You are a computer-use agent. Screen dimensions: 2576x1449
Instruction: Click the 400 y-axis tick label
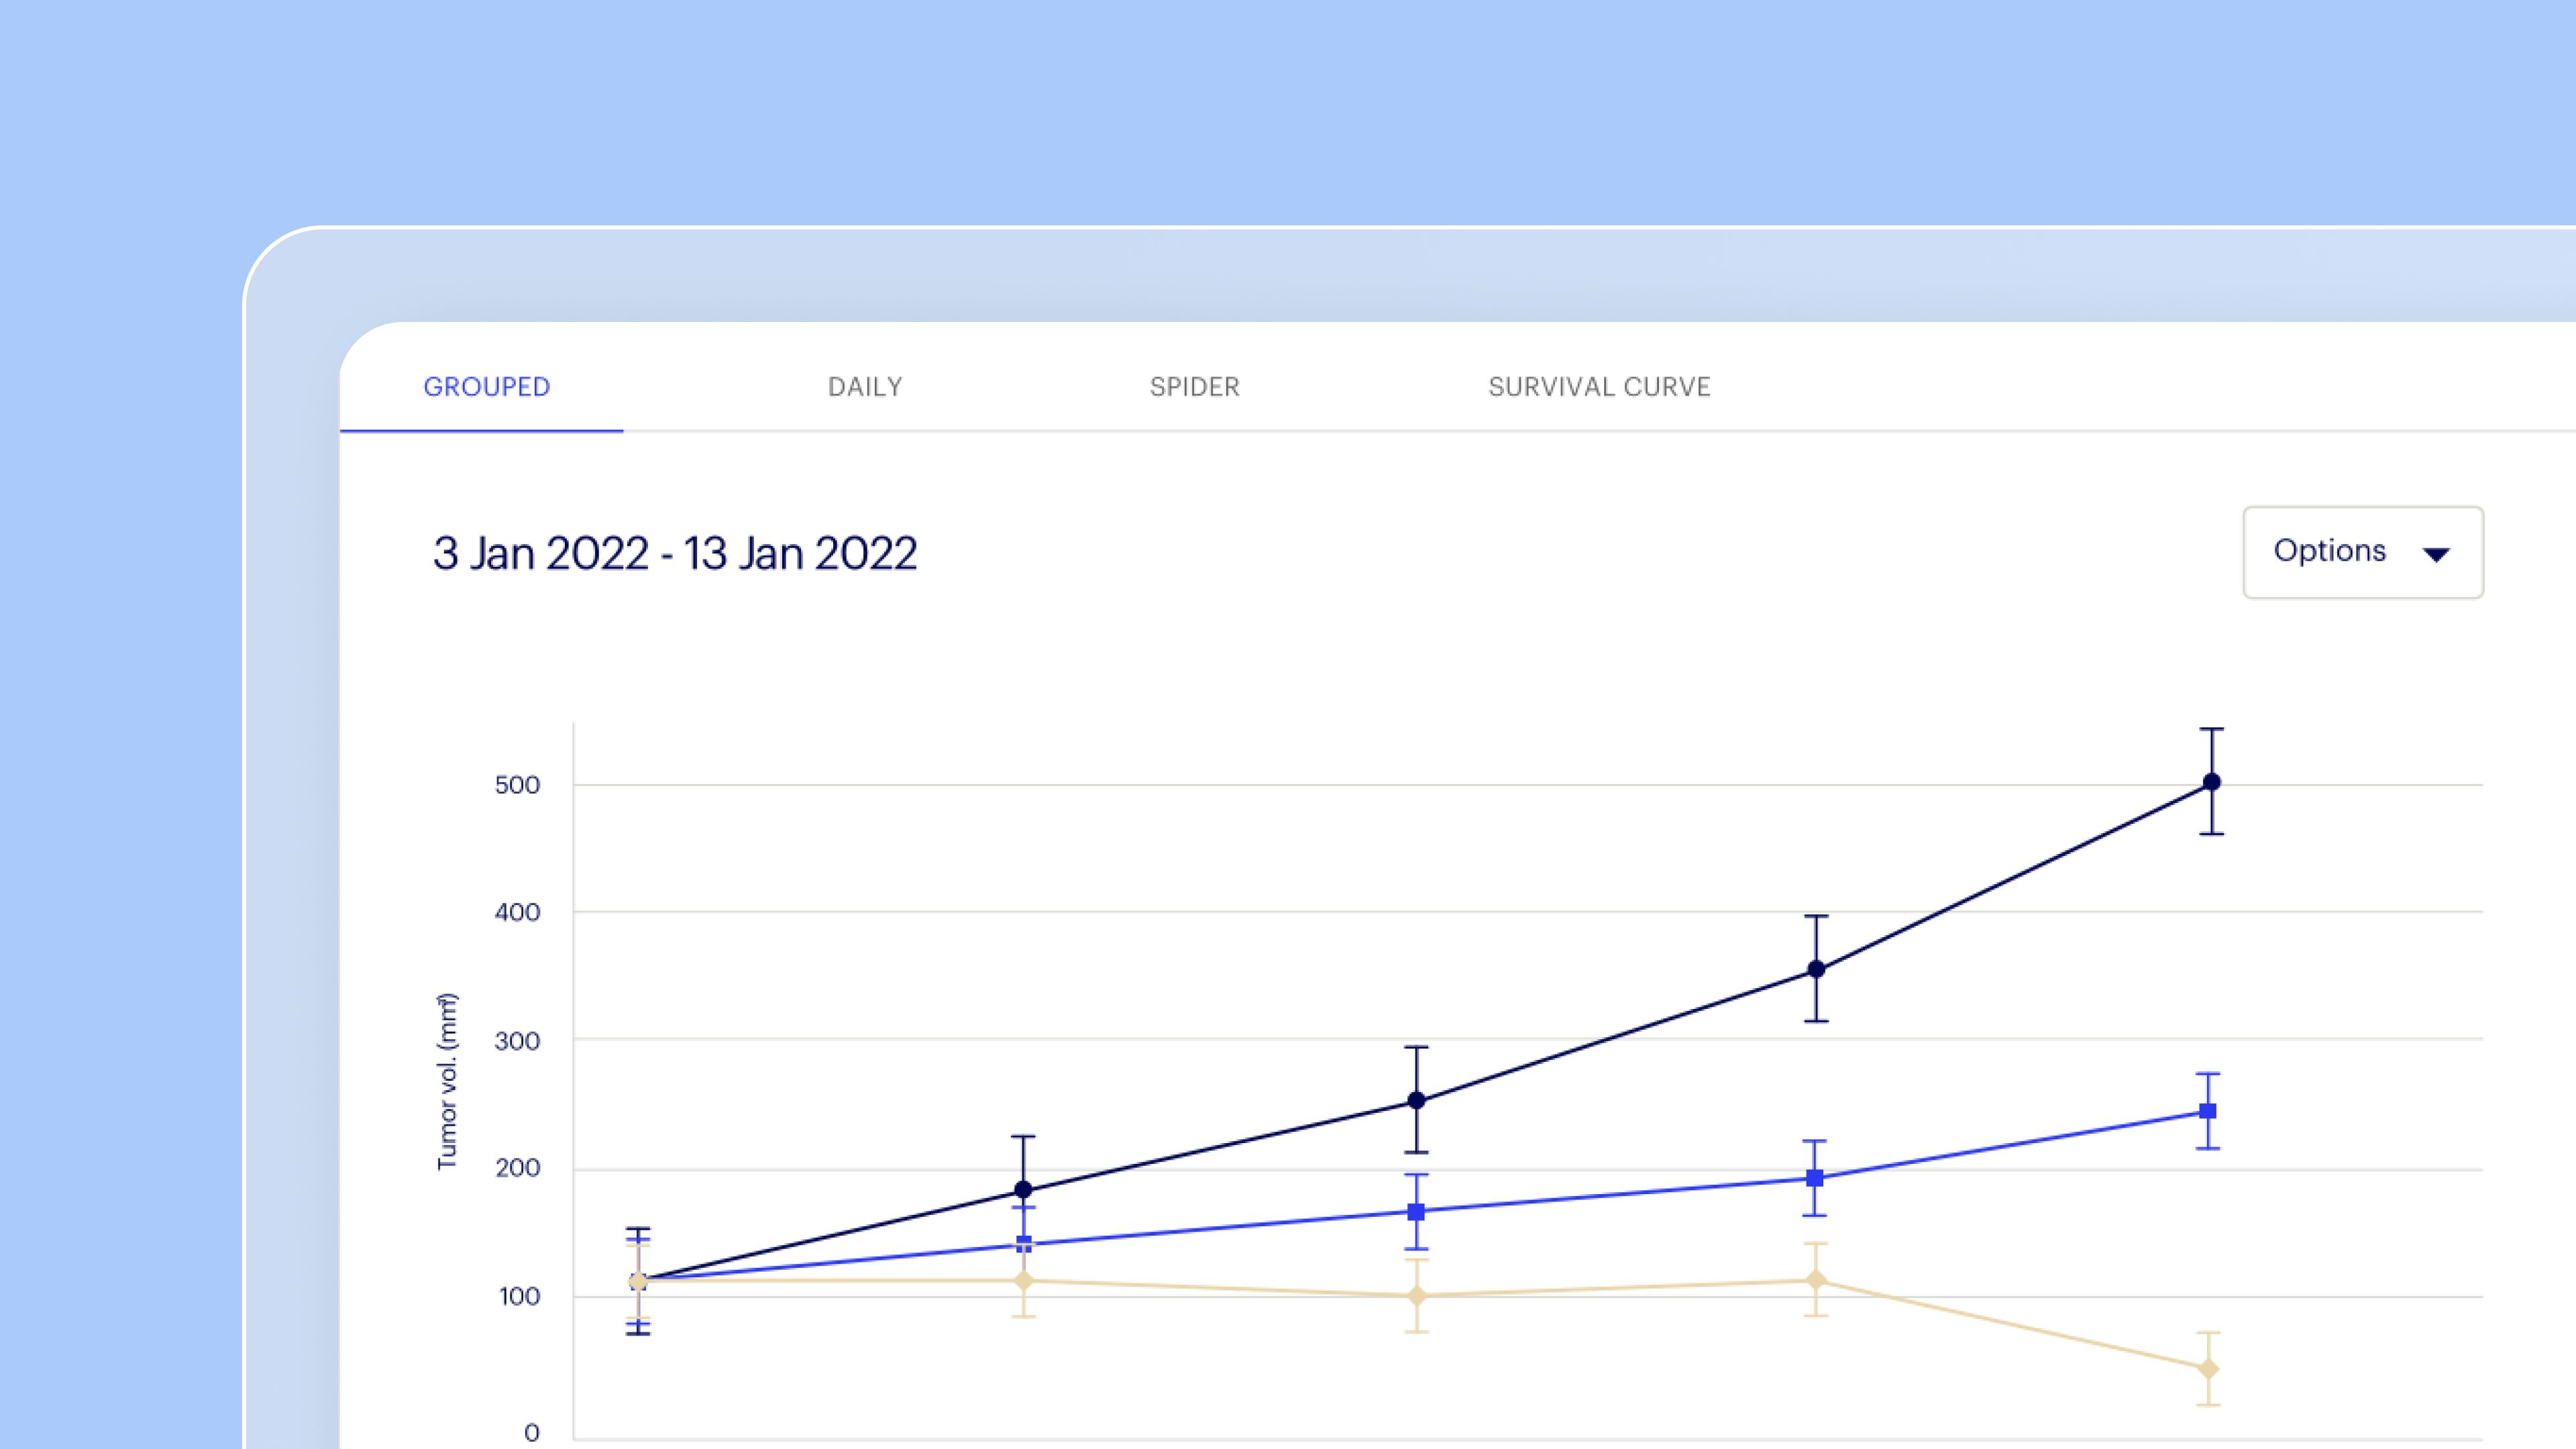[x=517, y=912]
